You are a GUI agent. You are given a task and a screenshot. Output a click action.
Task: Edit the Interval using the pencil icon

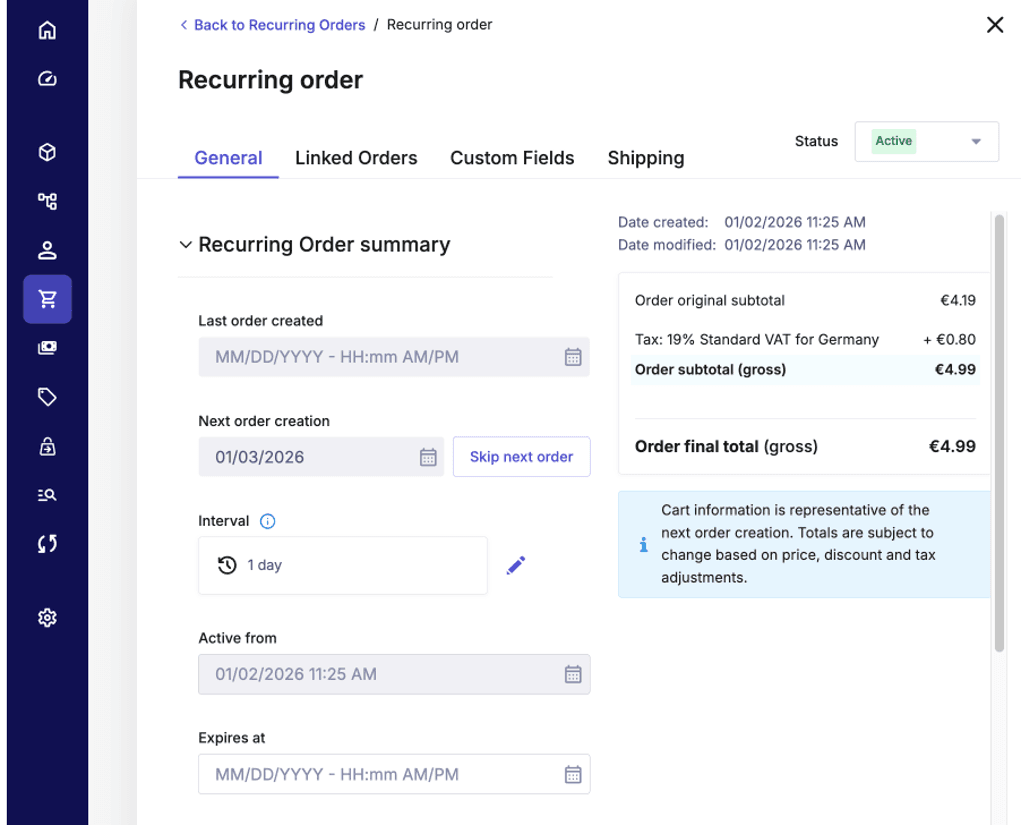click(516, 565)
